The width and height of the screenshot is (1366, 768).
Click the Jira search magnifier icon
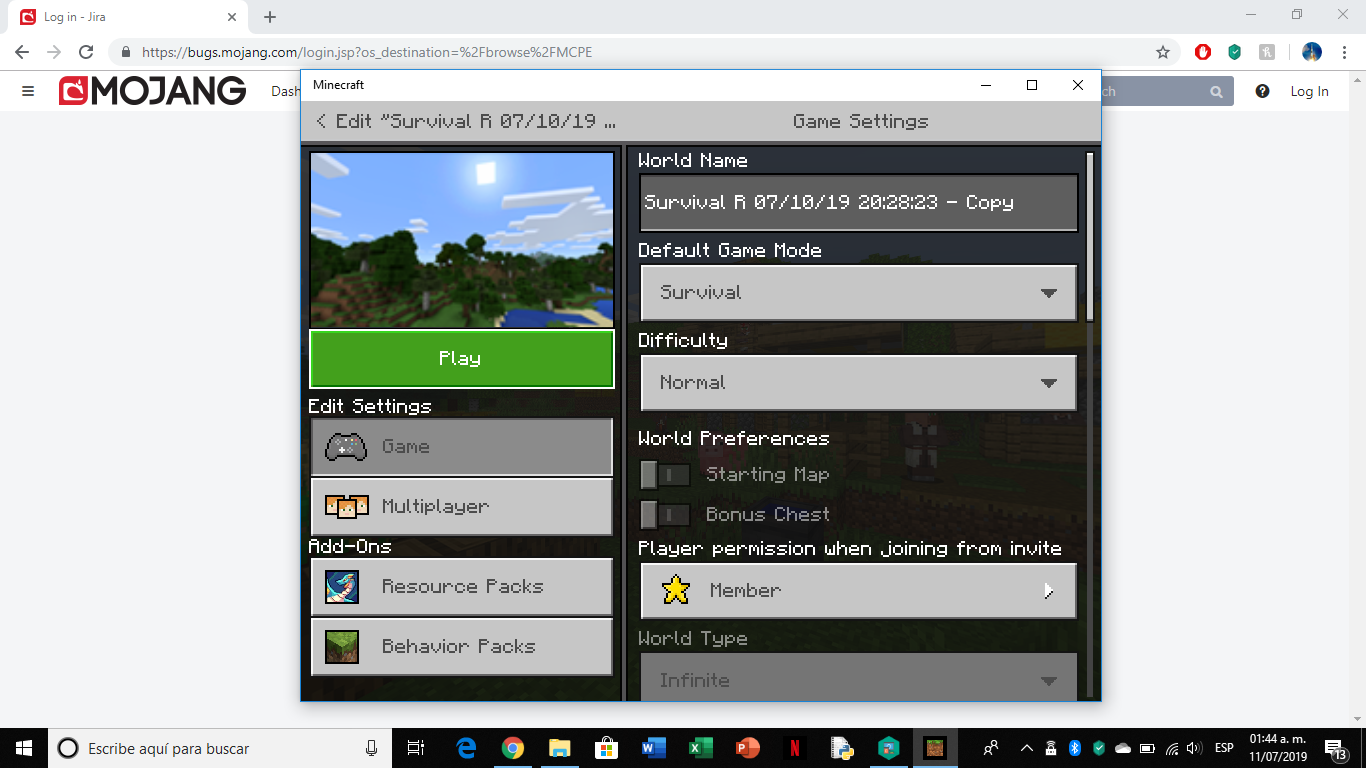[x=1216, y=91]
